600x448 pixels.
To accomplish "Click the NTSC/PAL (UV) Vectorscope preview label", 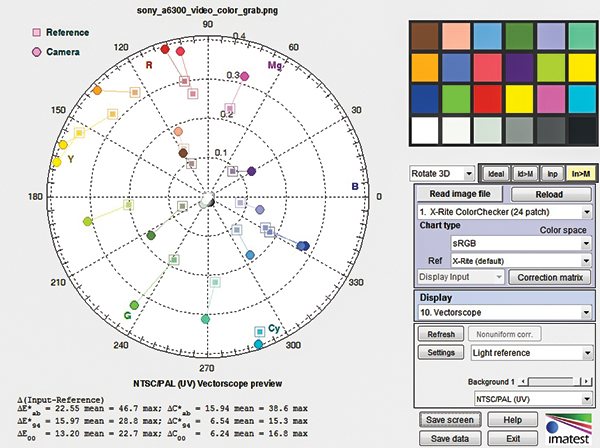I will (207, 383).
